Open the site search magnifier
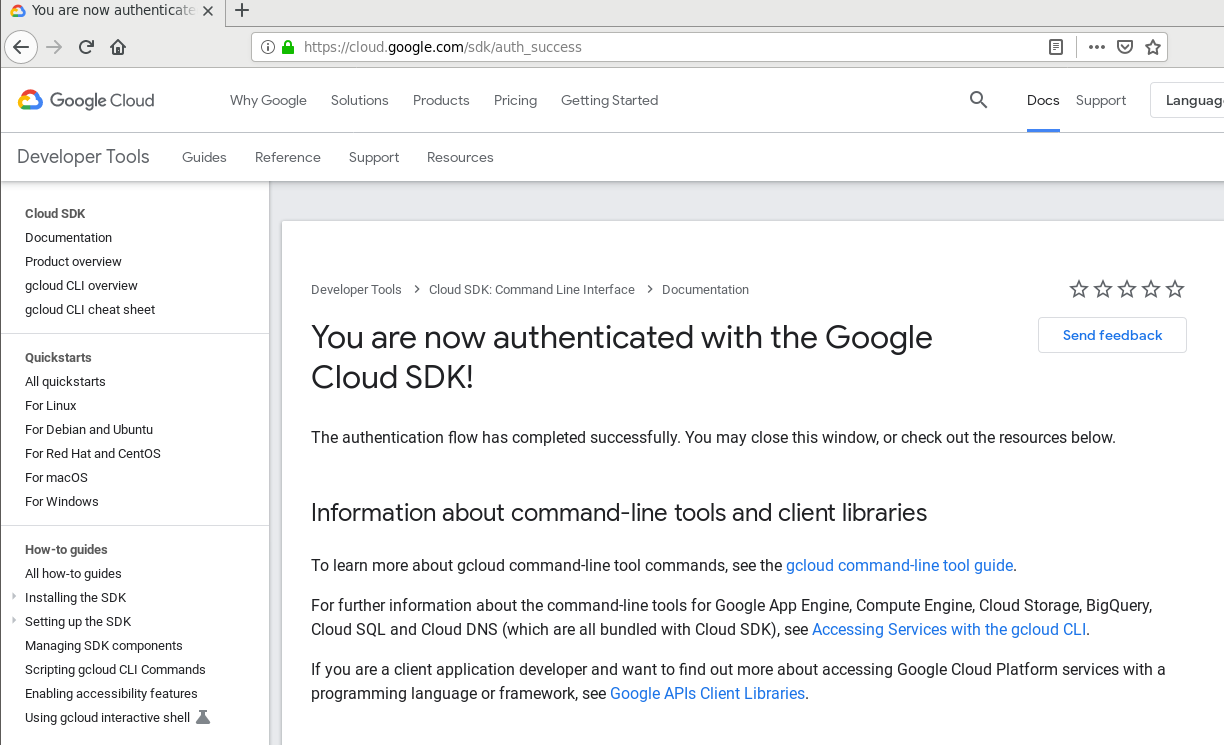Image resolution: width=1224 pixels, height=745 pixels. (978, 100)
